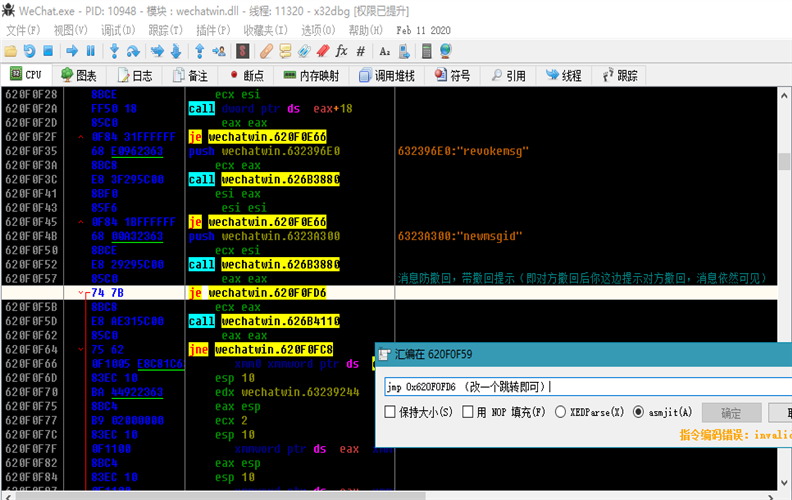Image resolution: width=792 pixels, height=500 pixels.
Task: Select the XEDParse(X) radio button
Action: click(561, 412)
